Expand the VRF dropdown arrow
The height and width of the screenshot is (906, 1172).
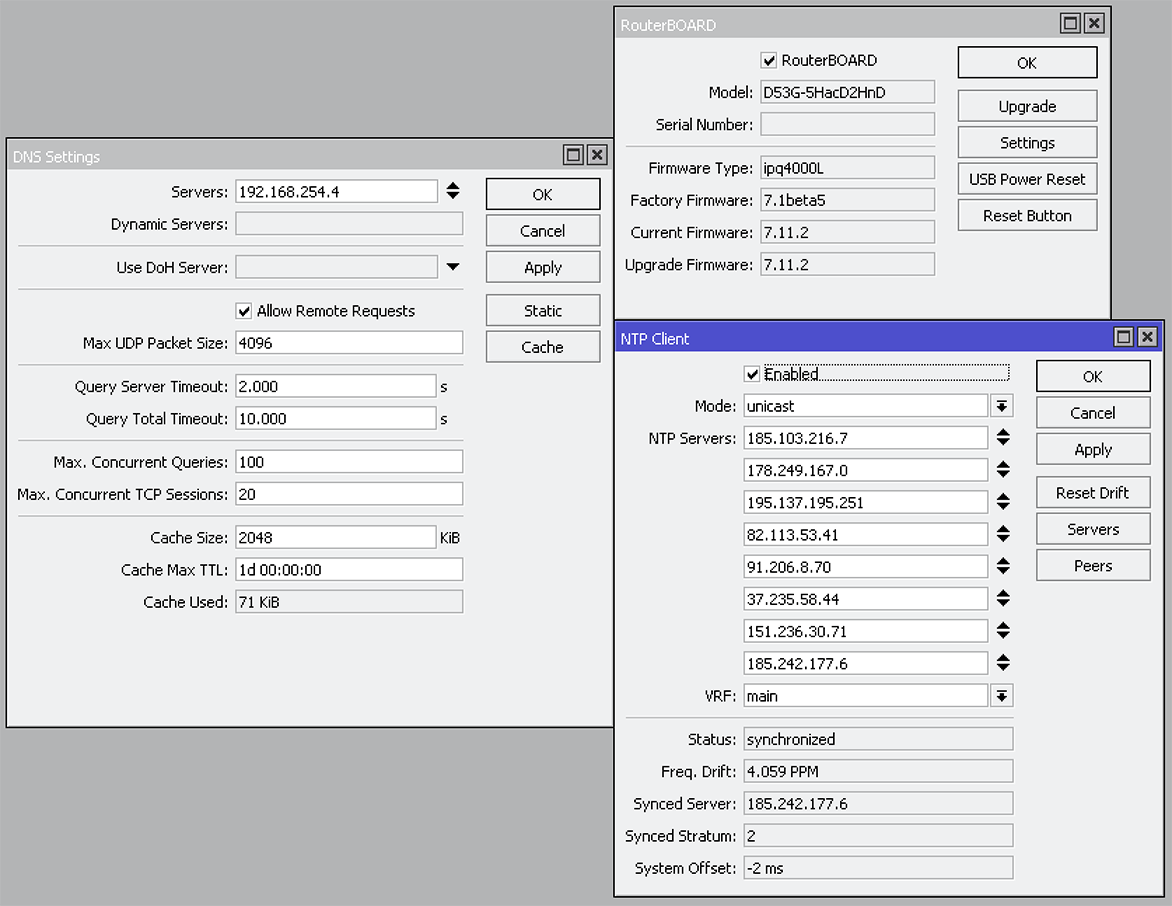1001,696
